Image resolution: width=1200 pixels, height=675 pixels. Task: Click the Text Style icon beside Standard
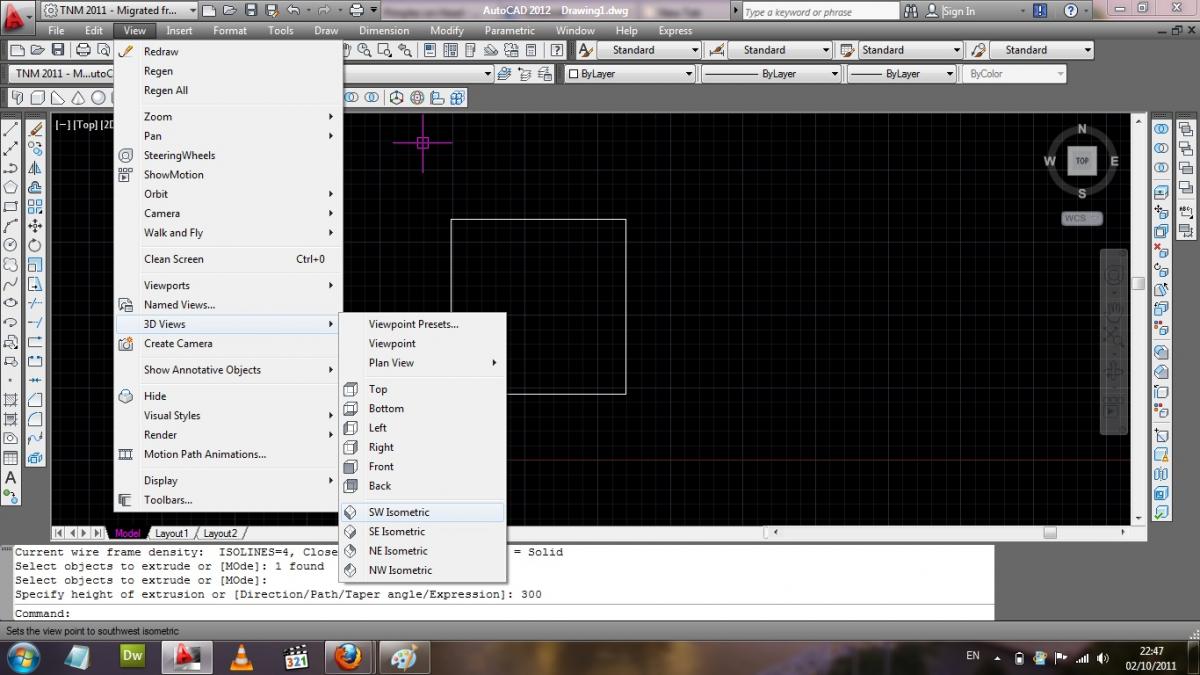point(586,50)
